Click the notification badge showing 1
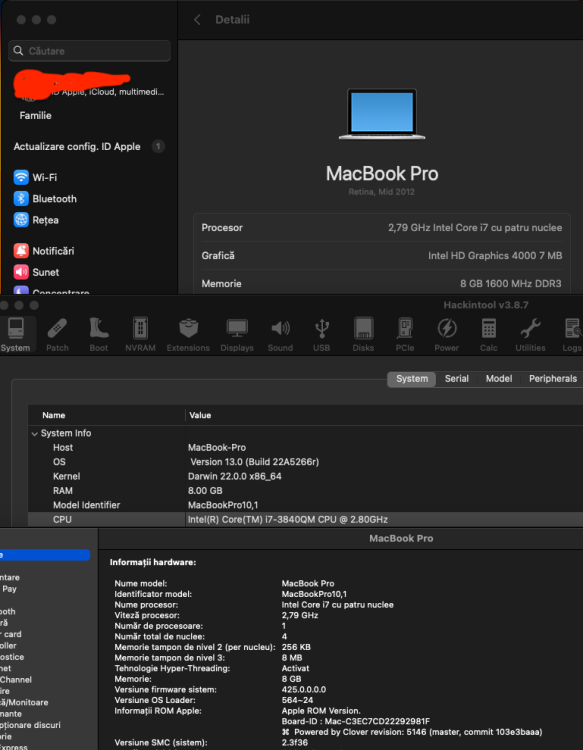 (x=158, y=146)
